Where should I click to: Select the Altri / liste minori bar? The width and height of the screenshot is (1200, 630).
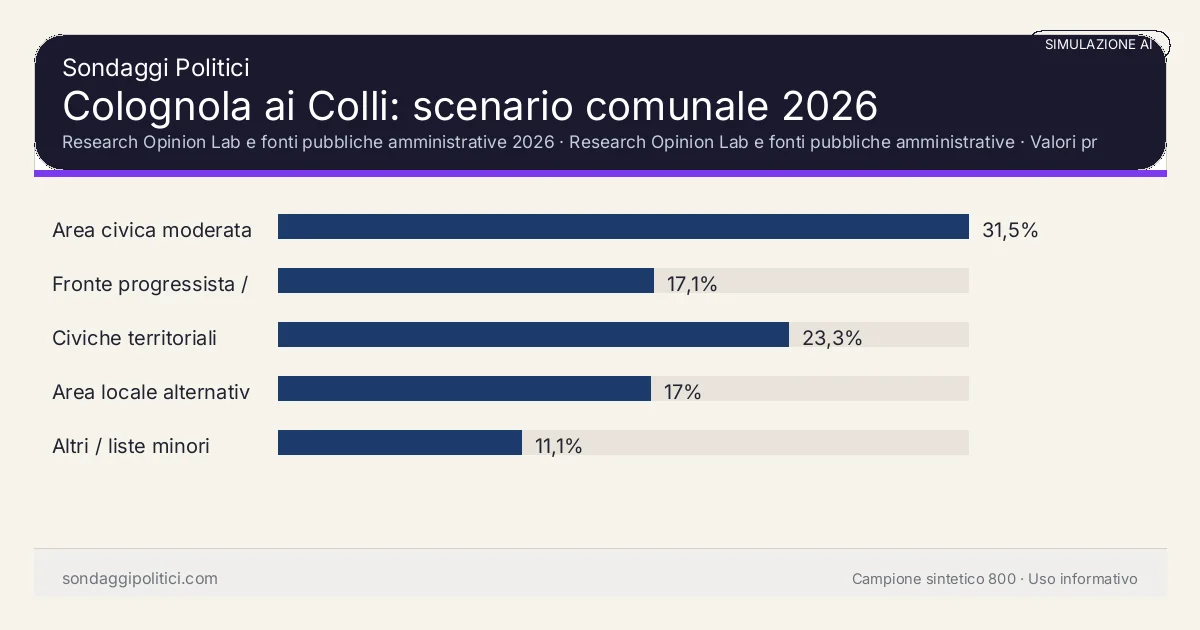pyautogui.click(x=400, y=443)
